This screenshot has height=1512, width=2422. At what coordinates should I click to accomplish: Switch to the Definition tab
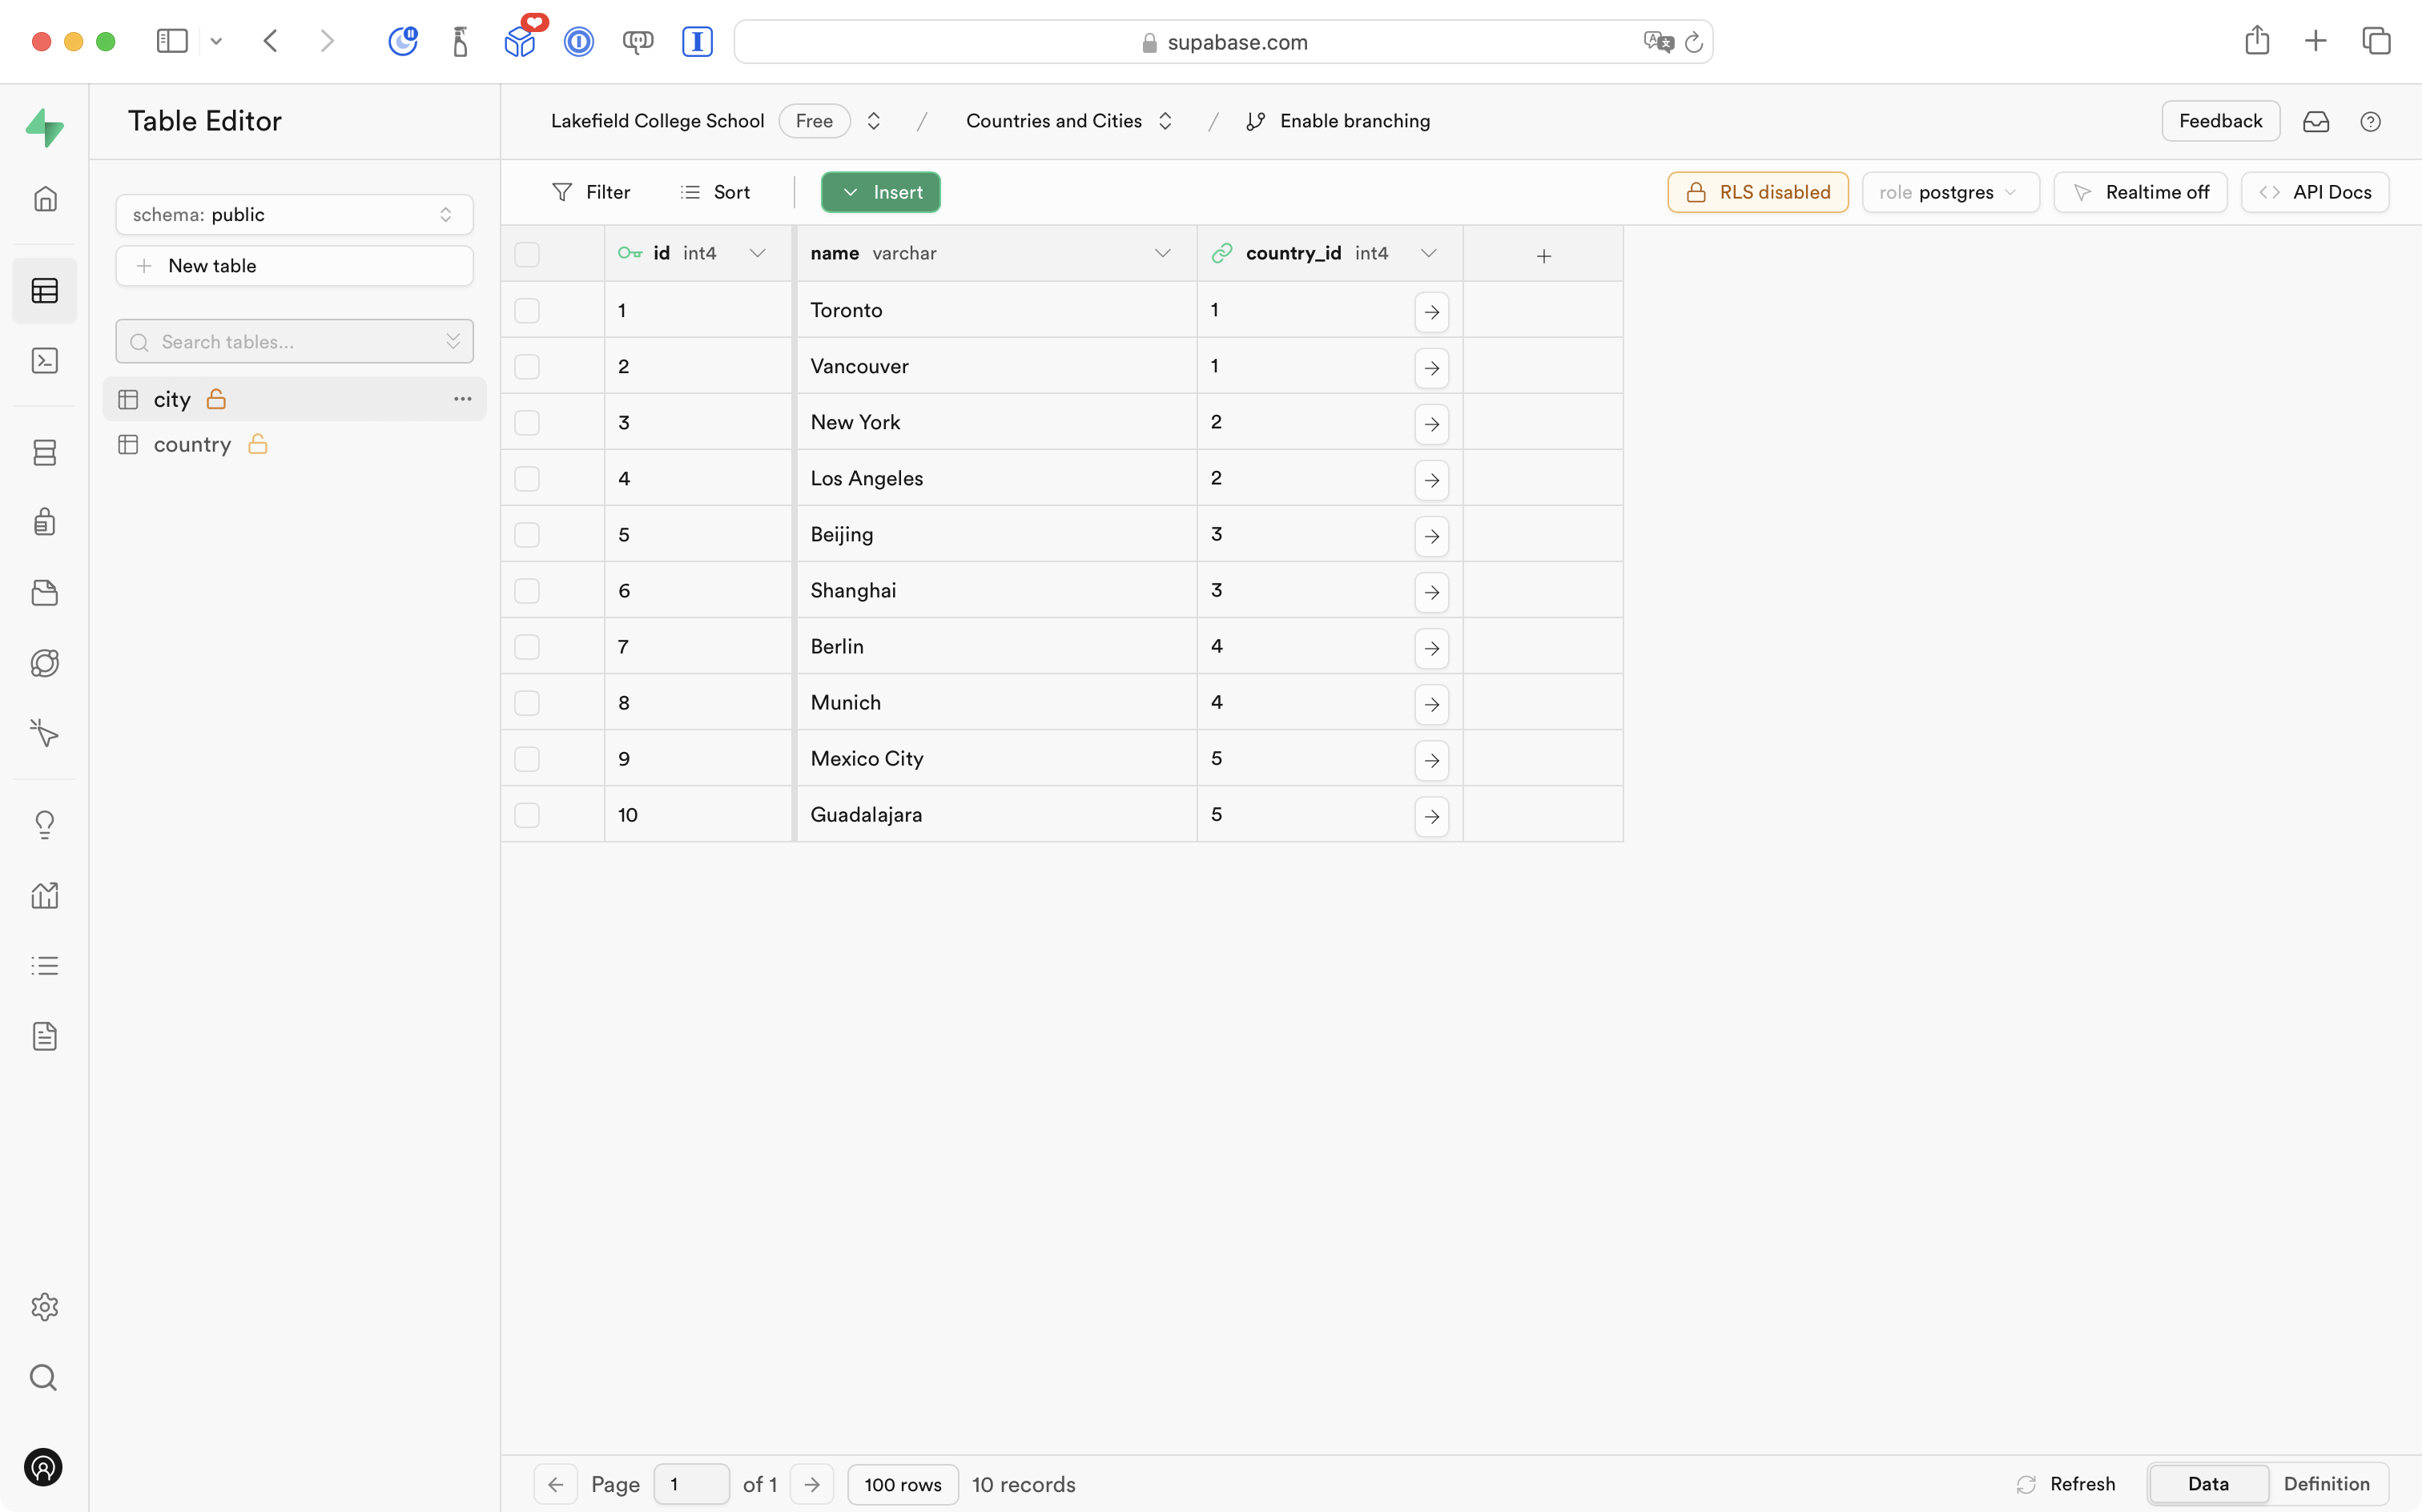[2326, 1483]
